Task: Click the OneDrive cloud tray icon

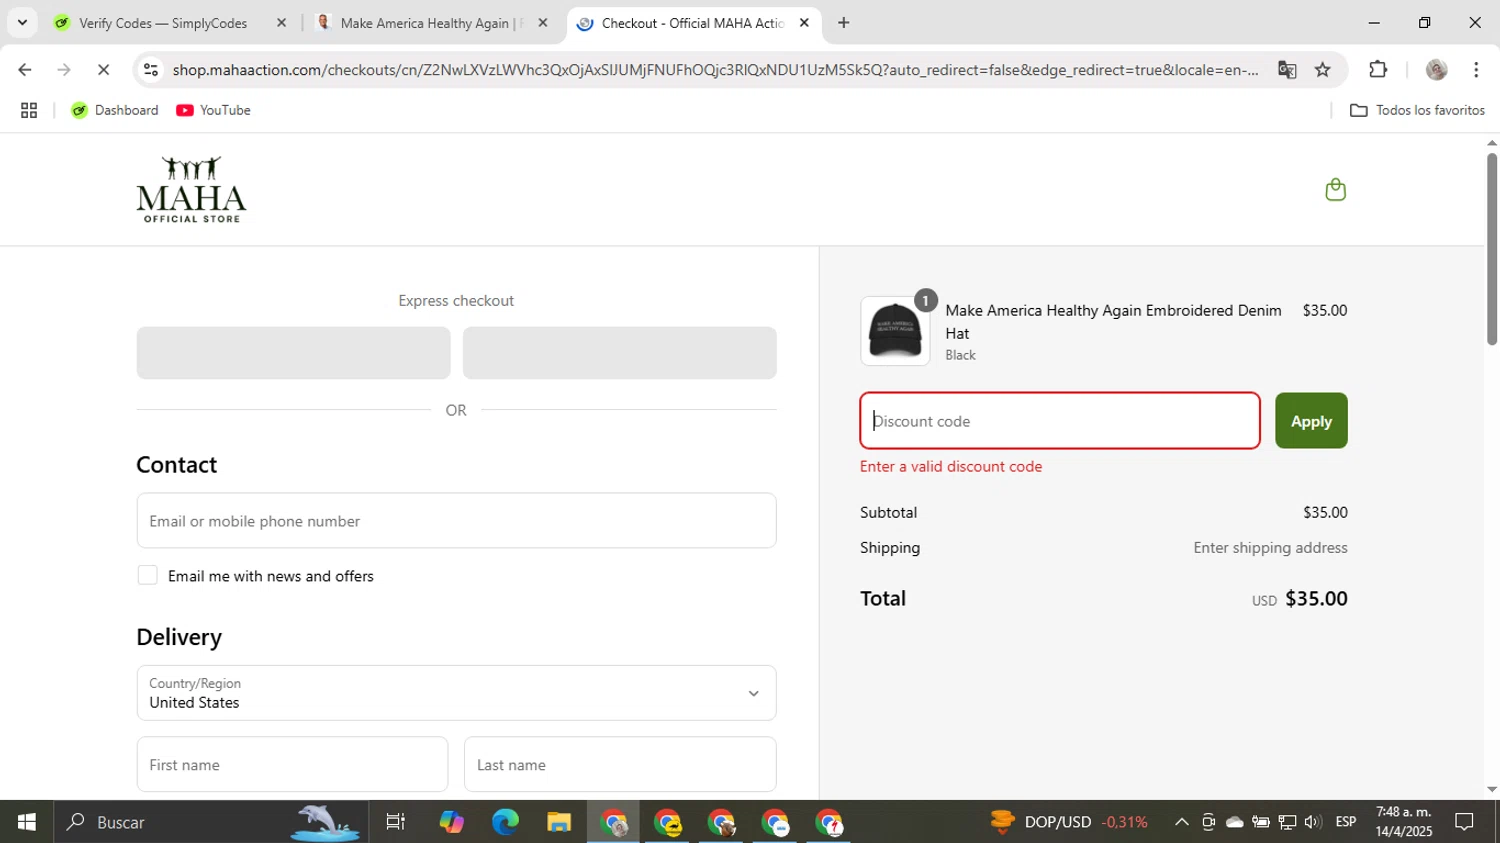Action: [x=1235, y=822]
